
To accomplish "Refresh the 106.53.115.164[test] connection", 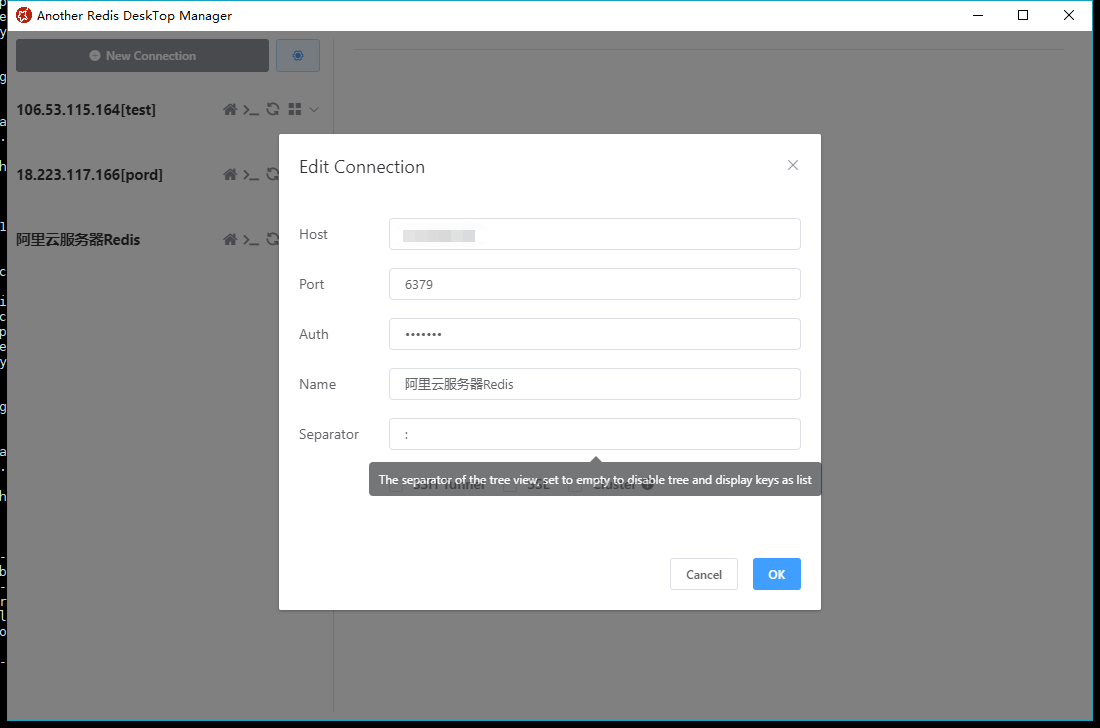I will [x=273, y=109].
